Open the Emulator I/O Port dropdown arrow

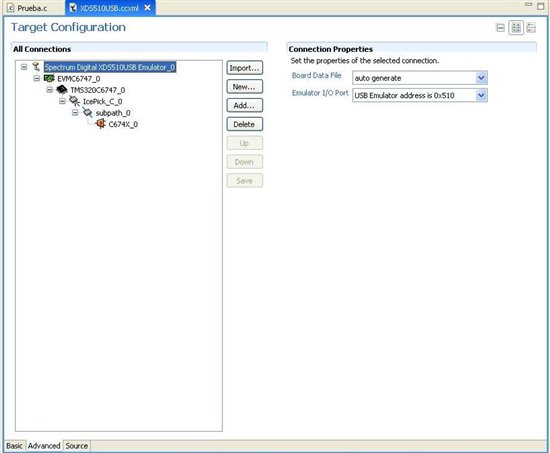pos(481,95)
